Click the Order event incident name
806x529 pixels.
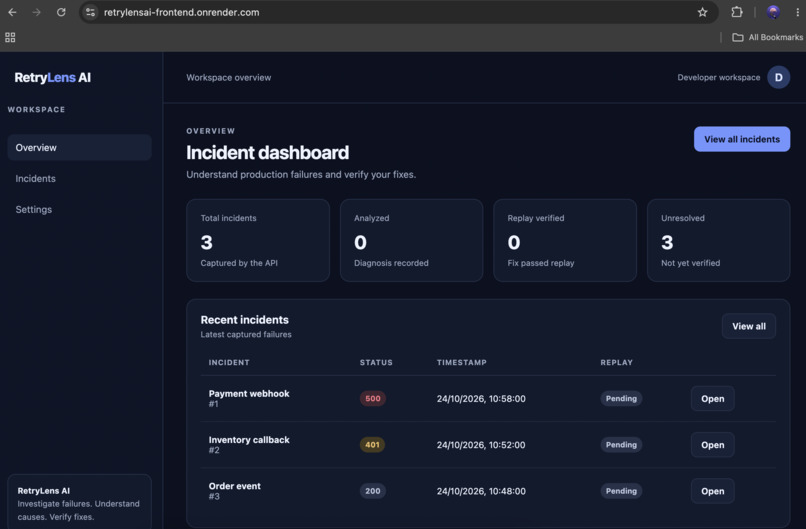234,486
